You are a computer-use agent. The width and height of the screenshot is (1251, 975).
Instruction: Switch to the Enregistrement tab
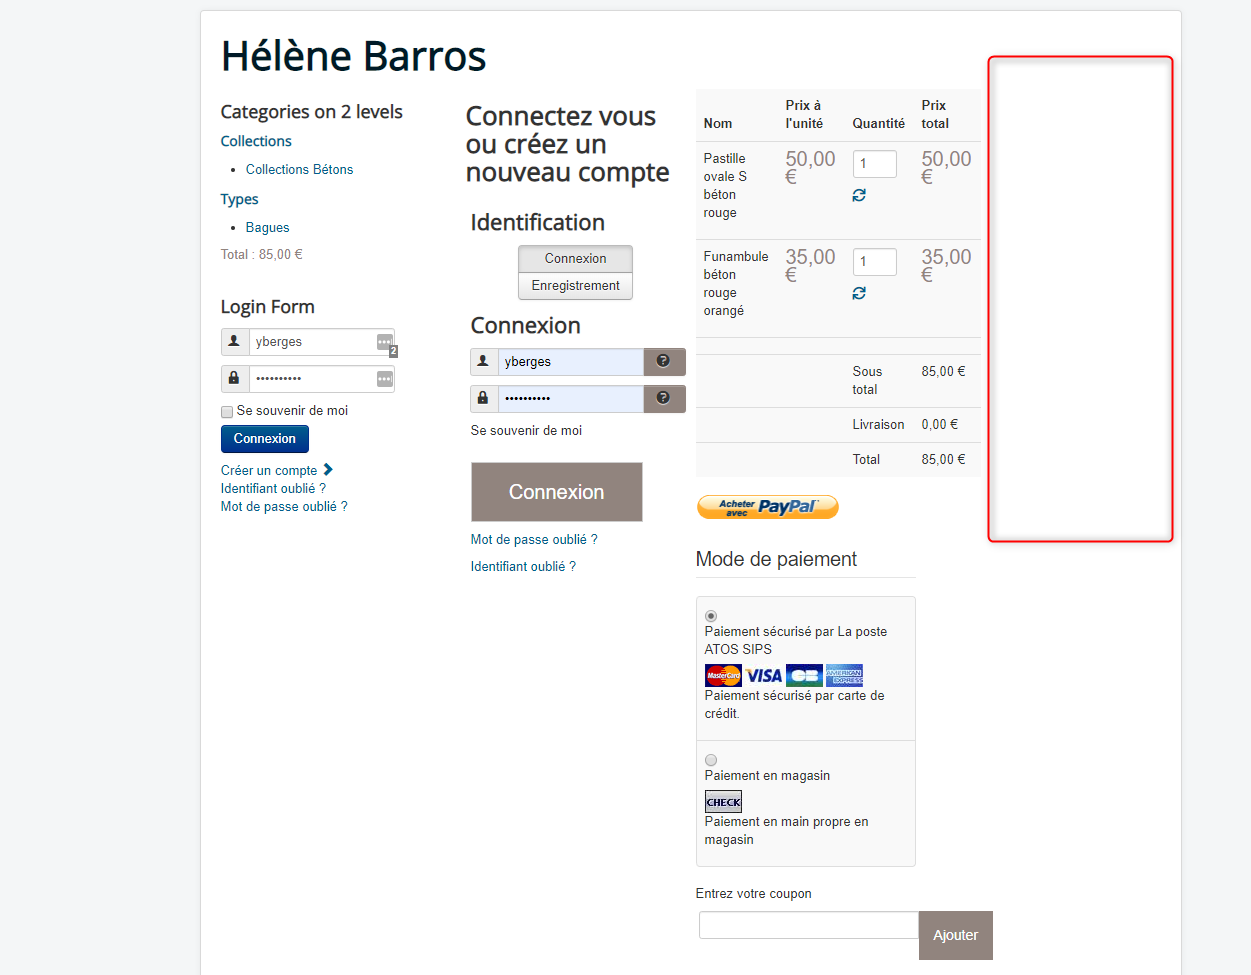(575, 286)
